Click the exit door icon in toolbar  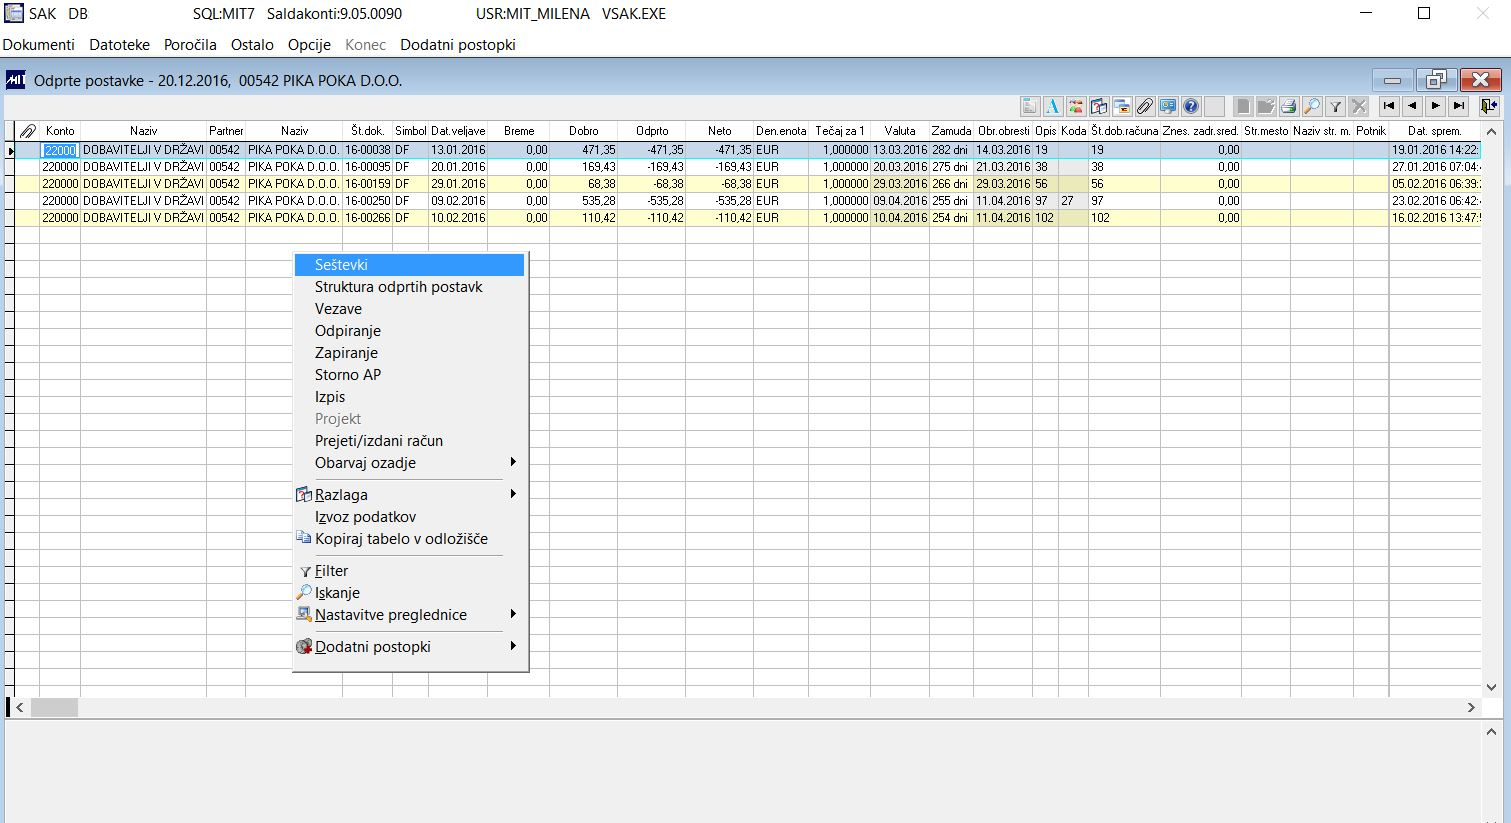[1489, 106]
